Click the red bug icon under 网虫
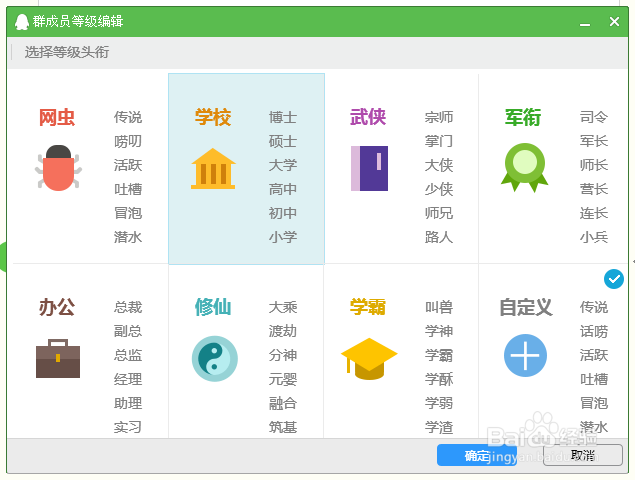635x480 pixels. pos(58,168)
